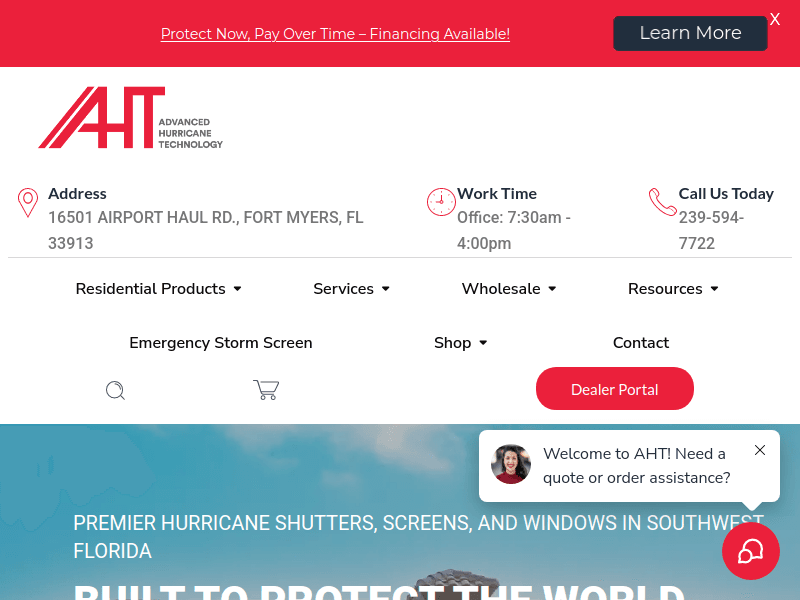
Task: Open the round red chat widget
Action: (x=750, y=551)
